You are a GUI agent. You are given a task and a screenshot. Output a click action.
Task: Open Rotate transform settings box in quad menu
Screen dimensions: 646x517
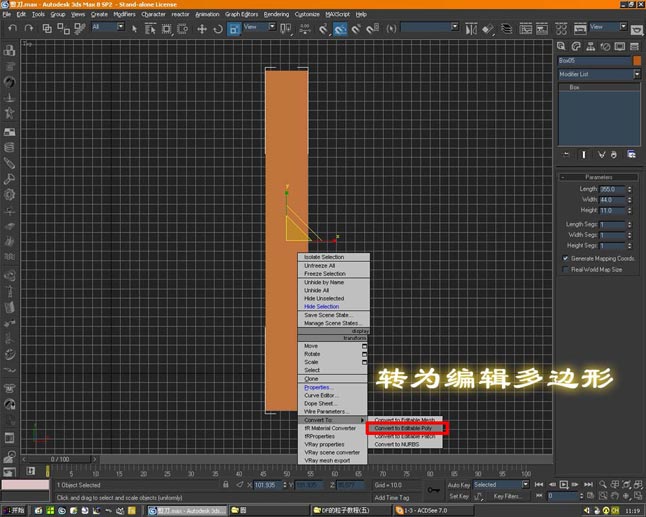pyautogui.click(x=364, y=354)
